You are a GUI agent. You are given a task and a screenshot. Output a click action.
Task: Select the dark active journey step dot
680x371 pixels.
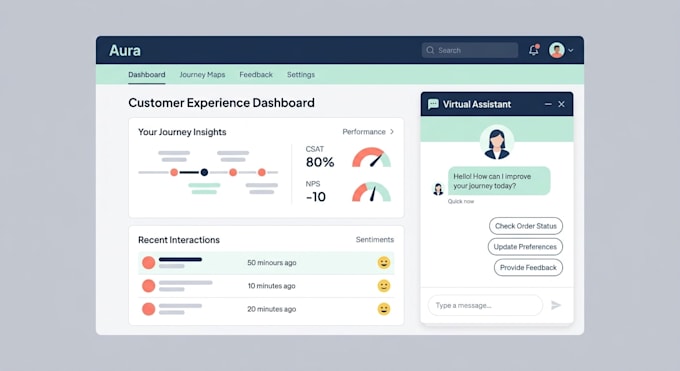coord(204,172)
